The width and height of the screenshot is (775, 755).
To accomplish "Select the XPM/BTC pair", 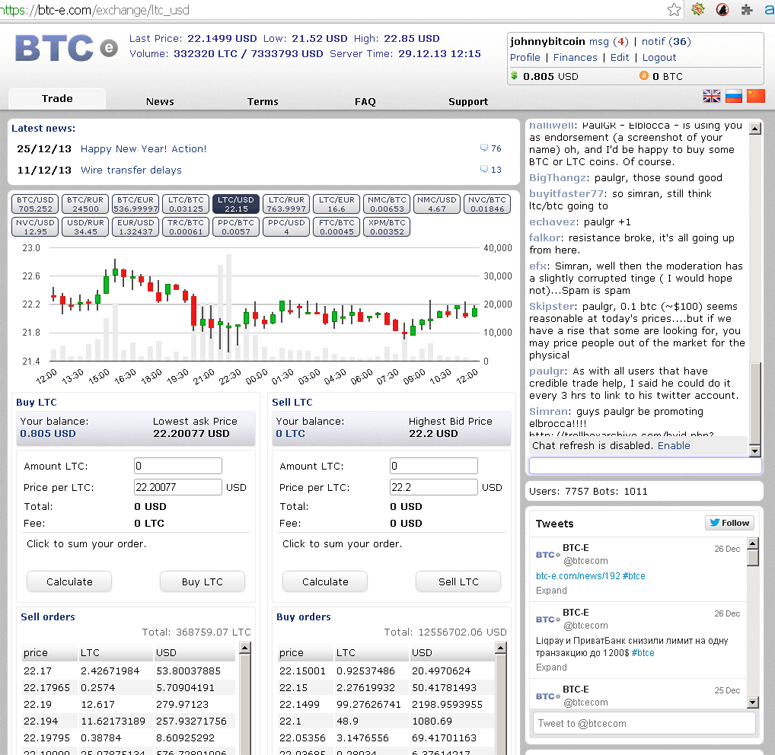I will (x=387, y=227).
